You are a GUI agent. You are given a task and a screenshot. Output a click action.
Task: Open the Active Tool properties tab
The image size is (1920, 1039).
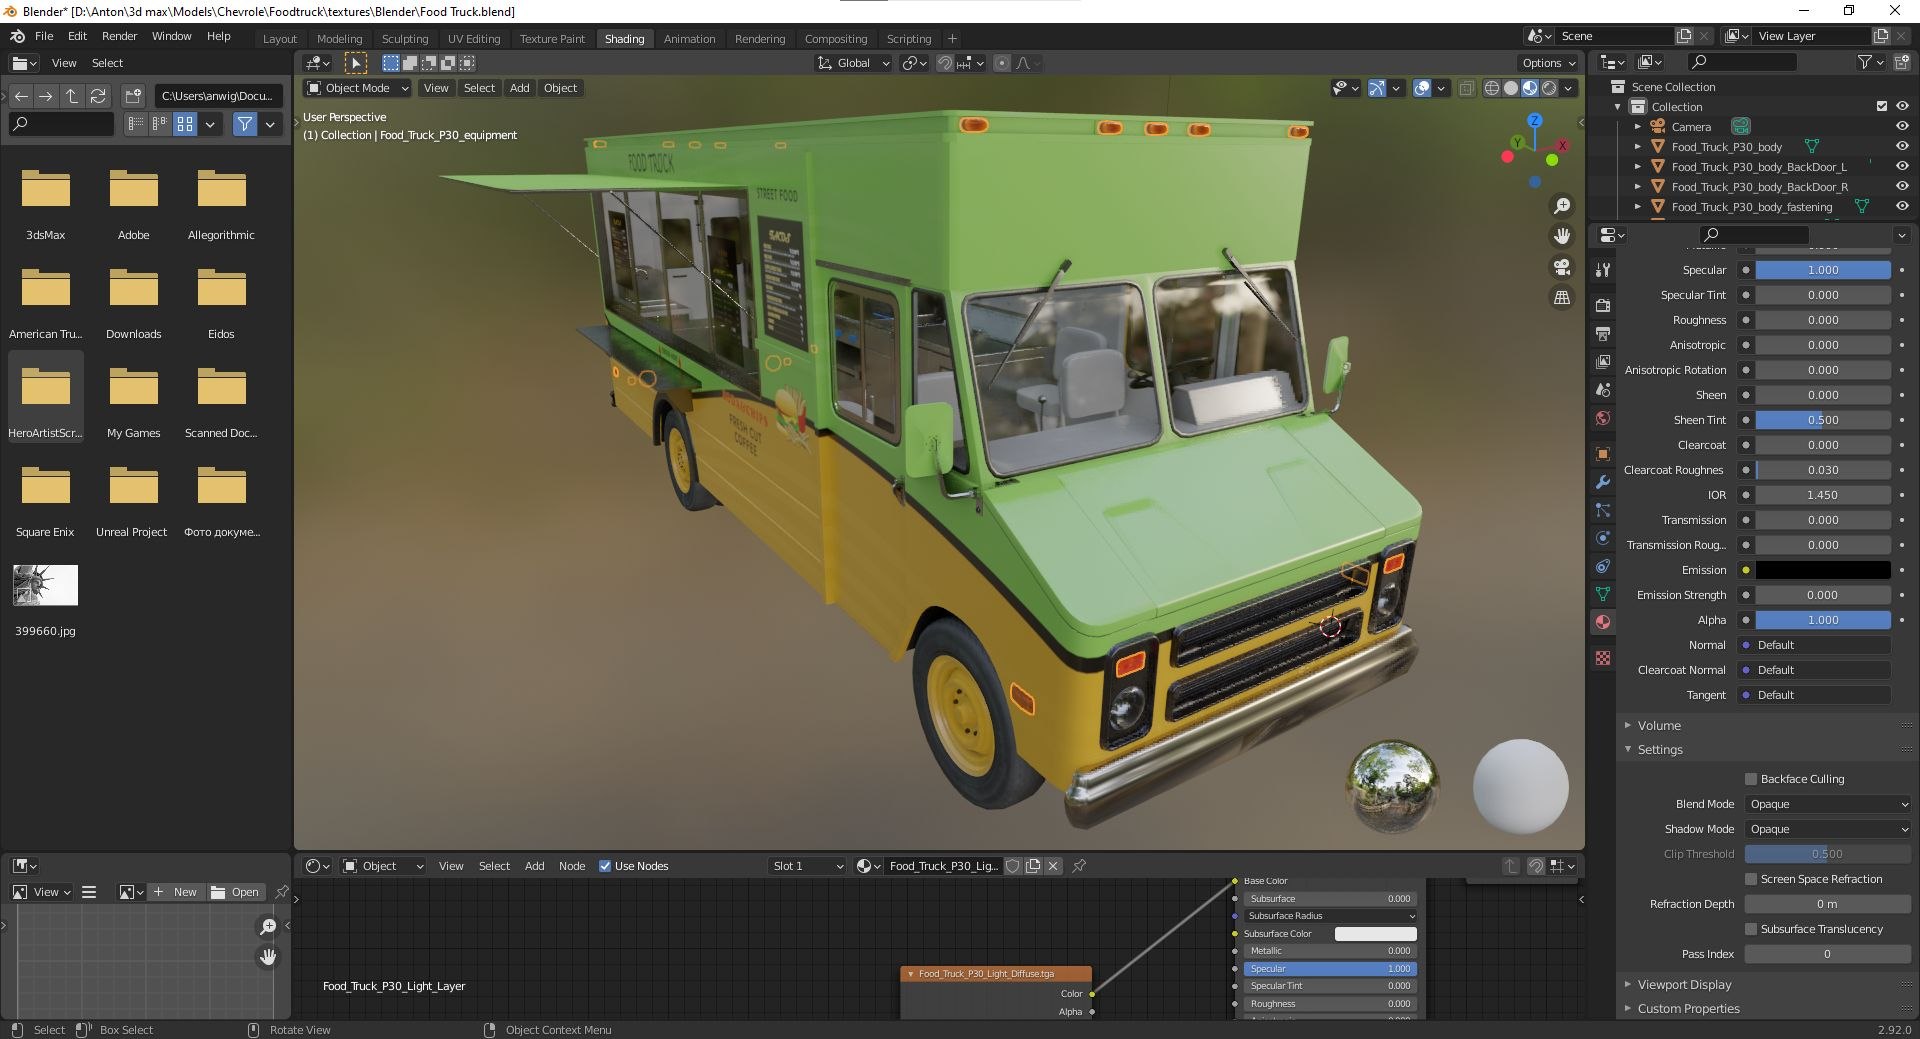pos(1603,270)
